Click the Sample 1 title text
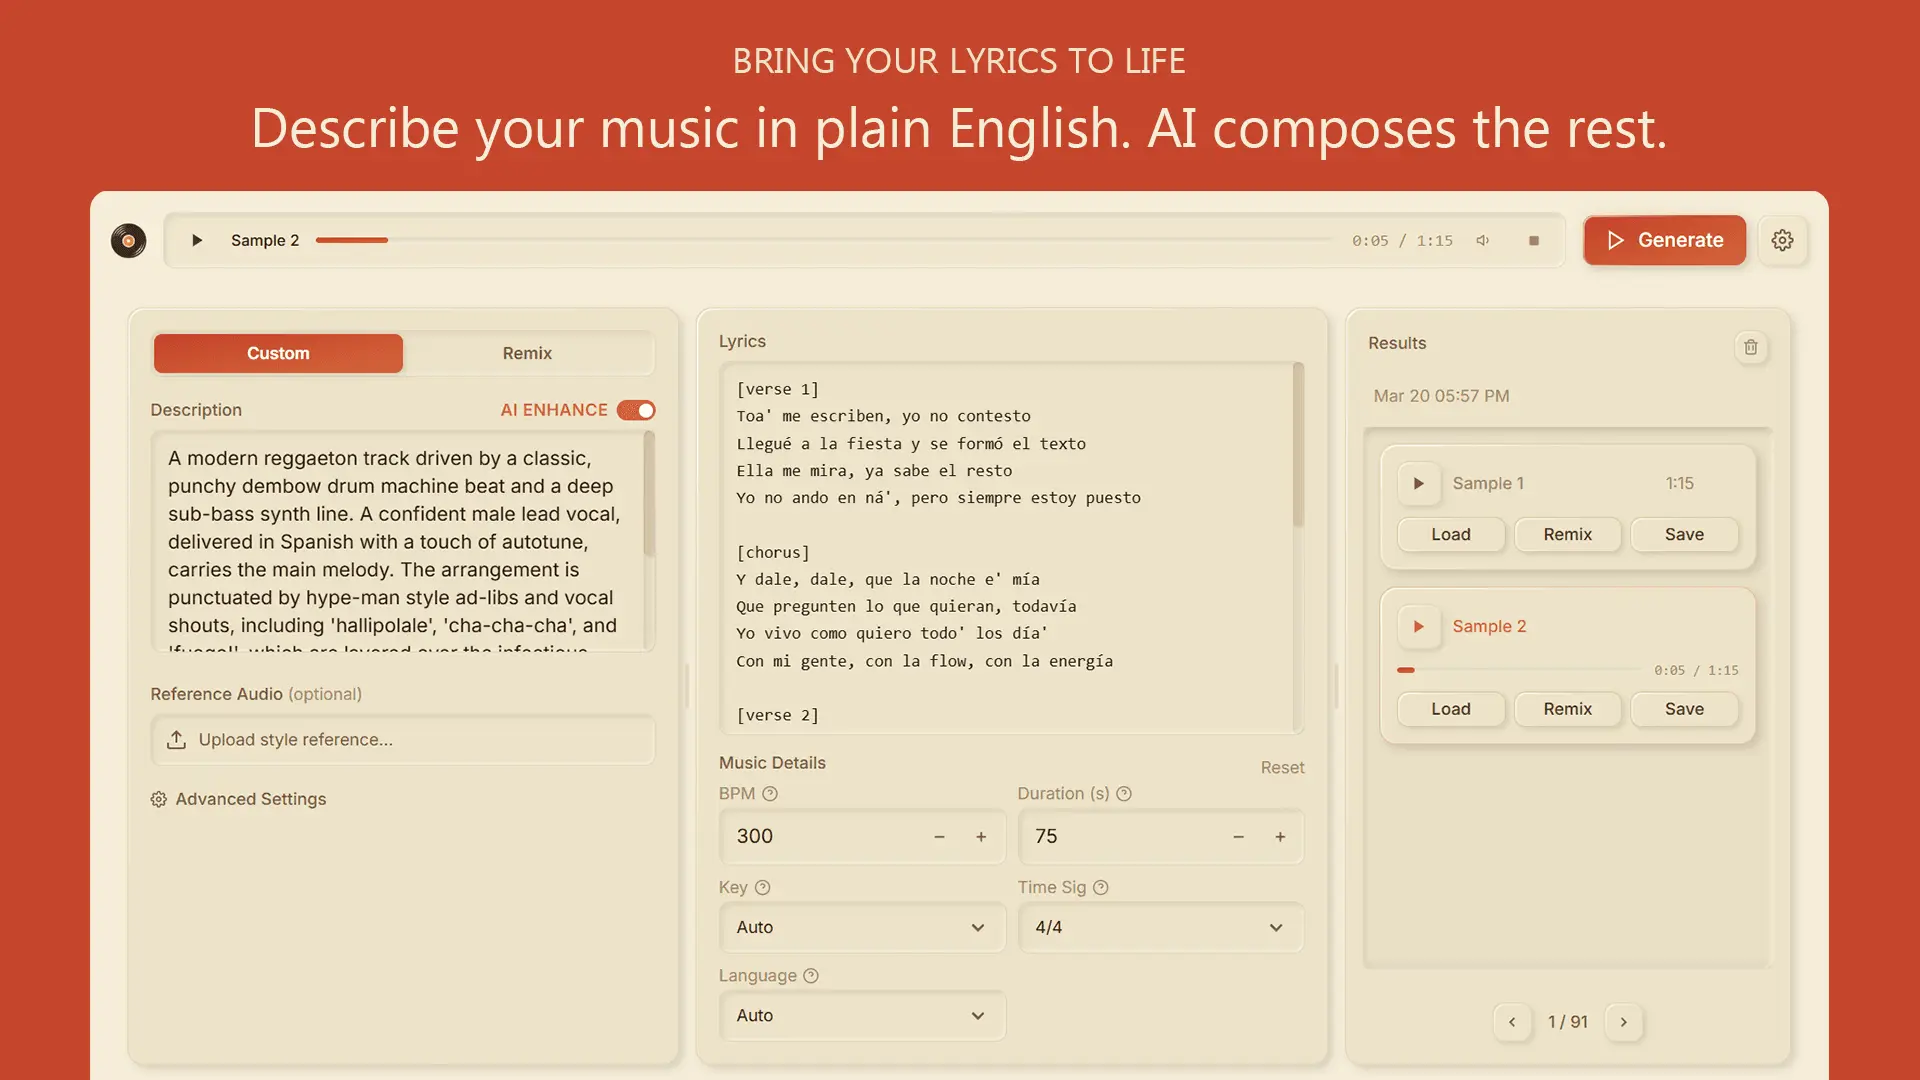Viewport: 1920px width, 1080px height. [1488, 483]
